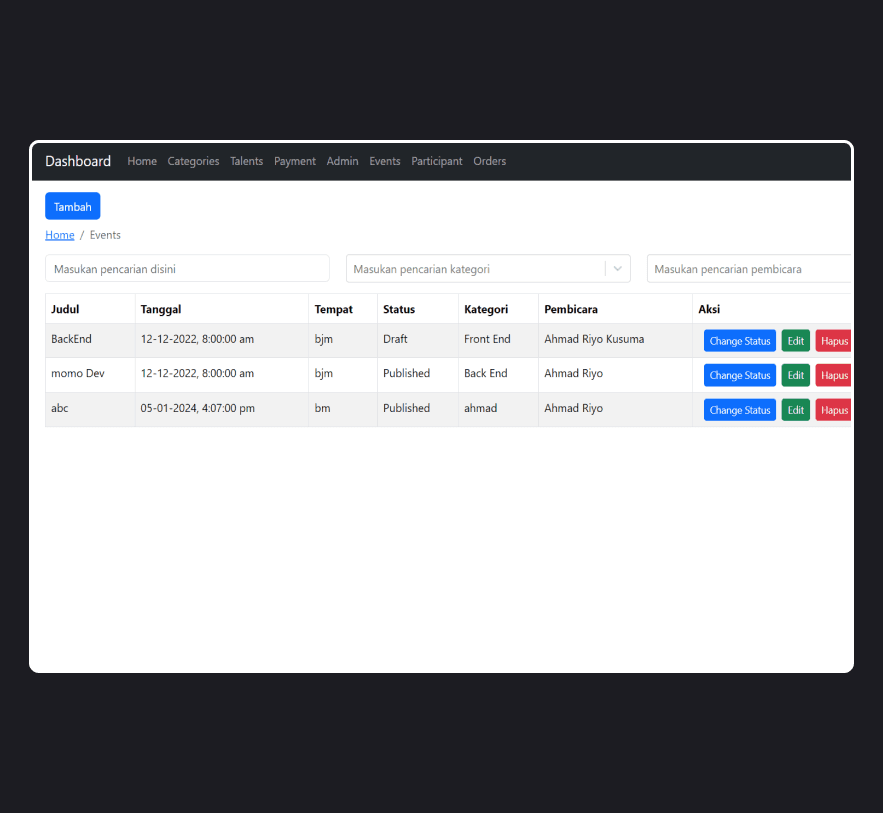Open the kategori dropdown chevron arrow
This screenshot has height=813, width=883.
[x=618, y=269]
